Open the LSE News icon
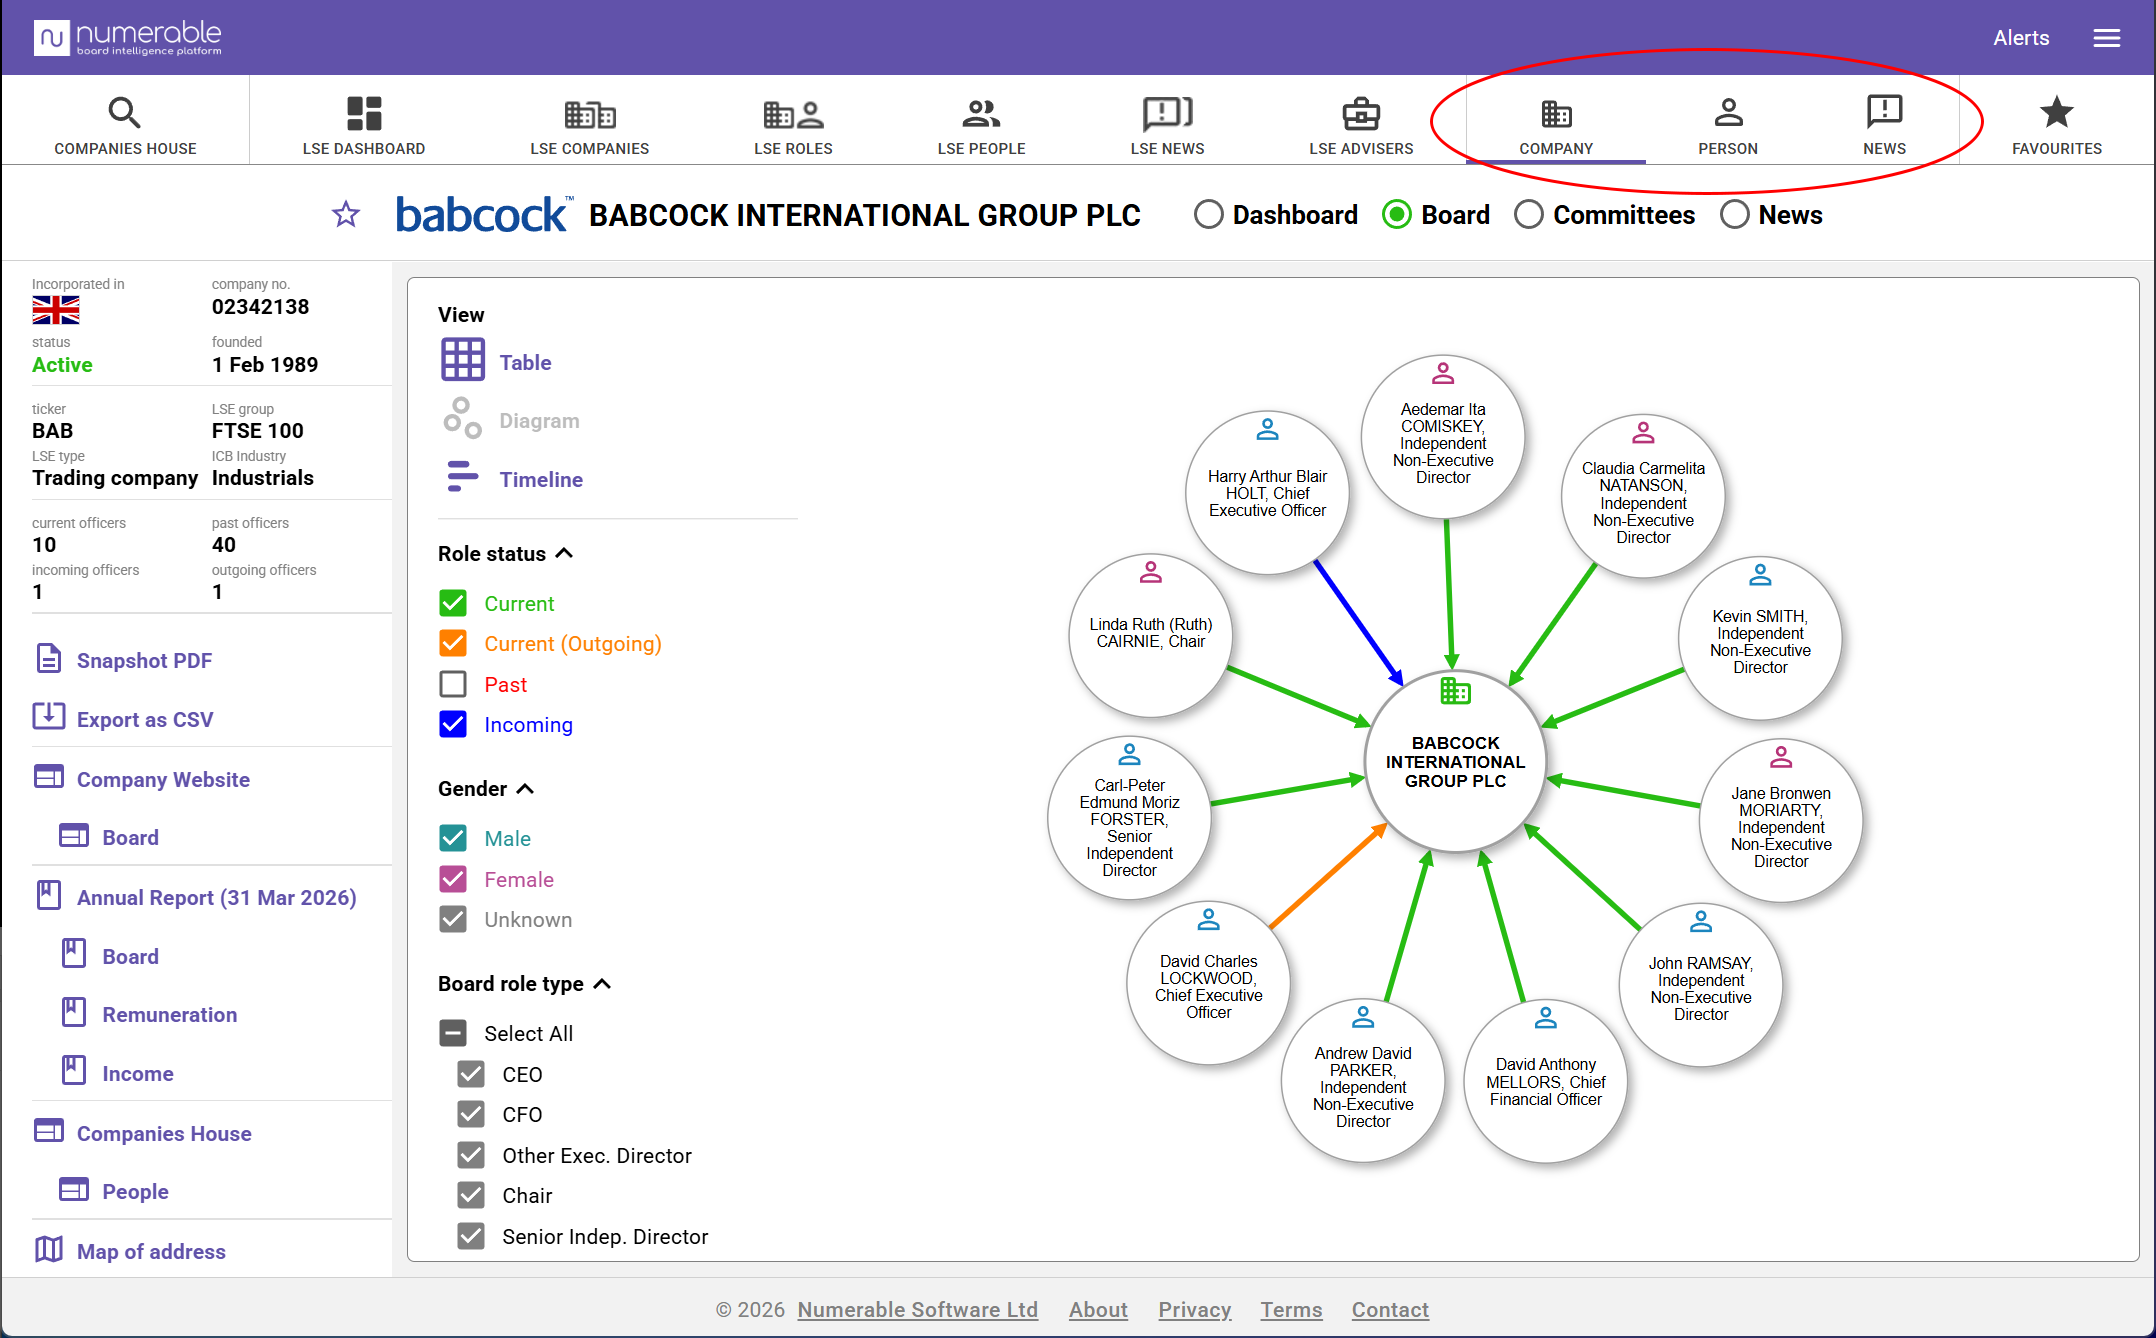This screenshot has height=1338, width=2156. click(x=1167, y=113)
